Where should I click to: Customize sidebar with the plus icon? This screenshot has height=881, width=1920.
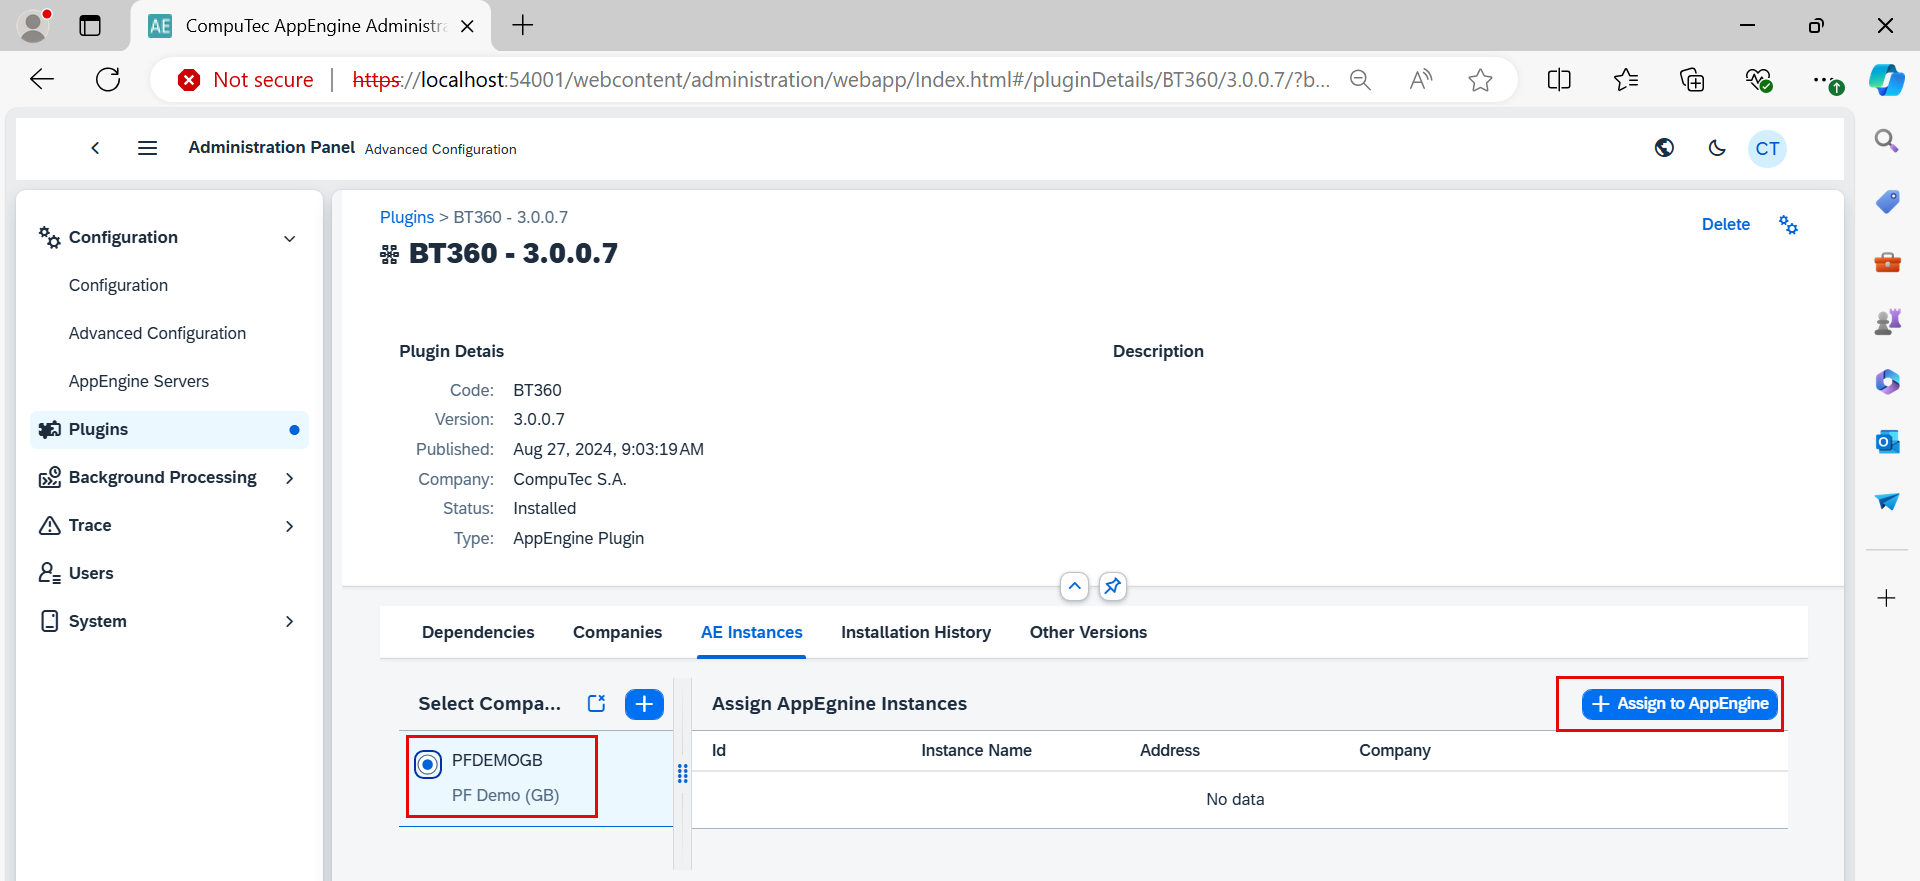click(1886, 598)
